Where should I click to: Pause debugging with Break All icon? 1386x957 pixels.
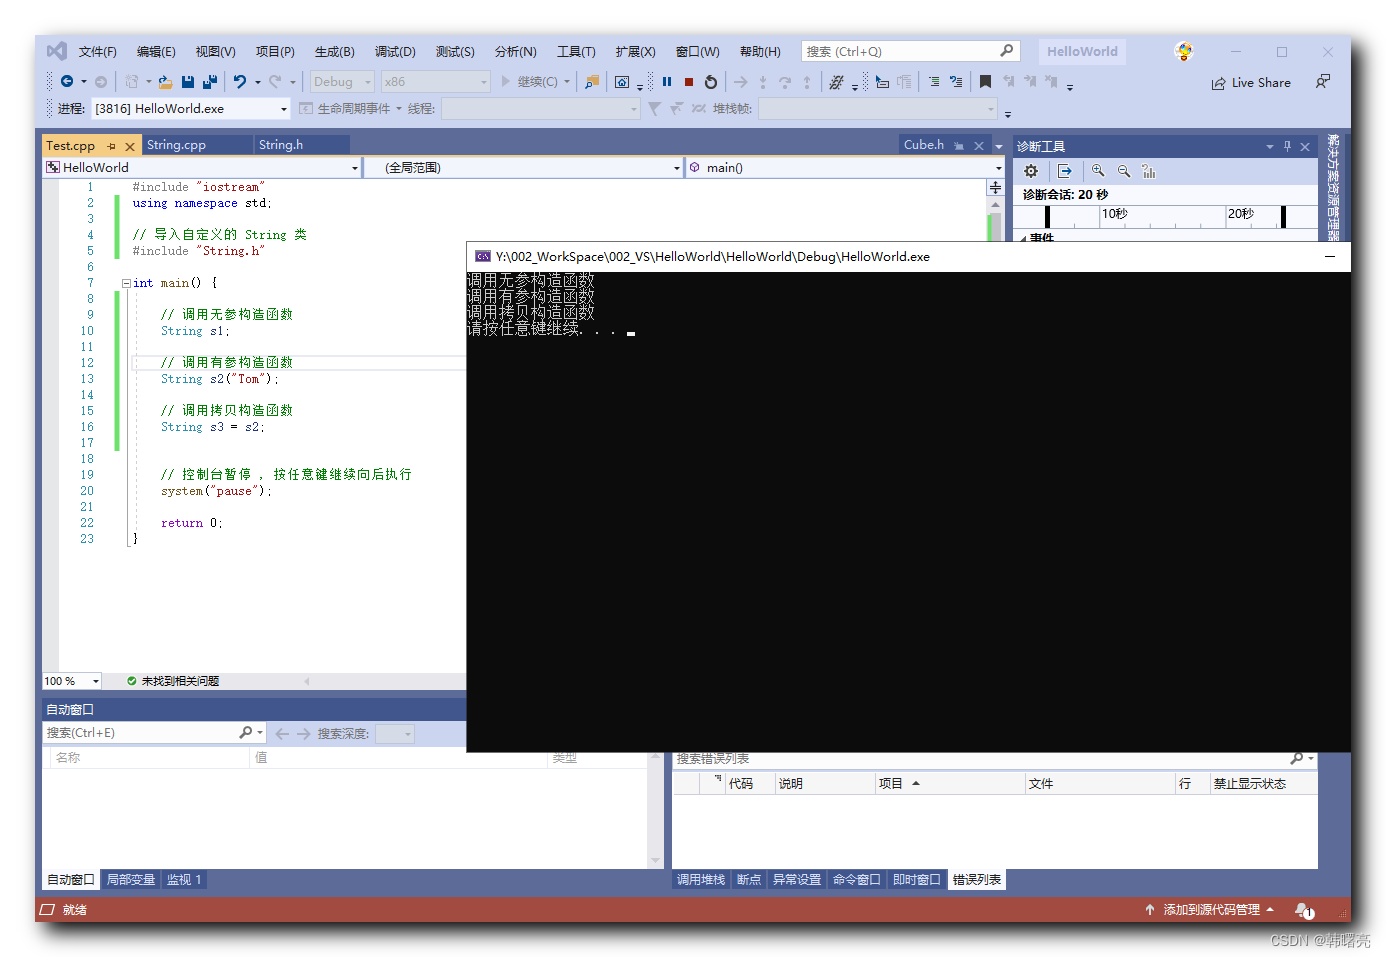[x=667, y=82]
